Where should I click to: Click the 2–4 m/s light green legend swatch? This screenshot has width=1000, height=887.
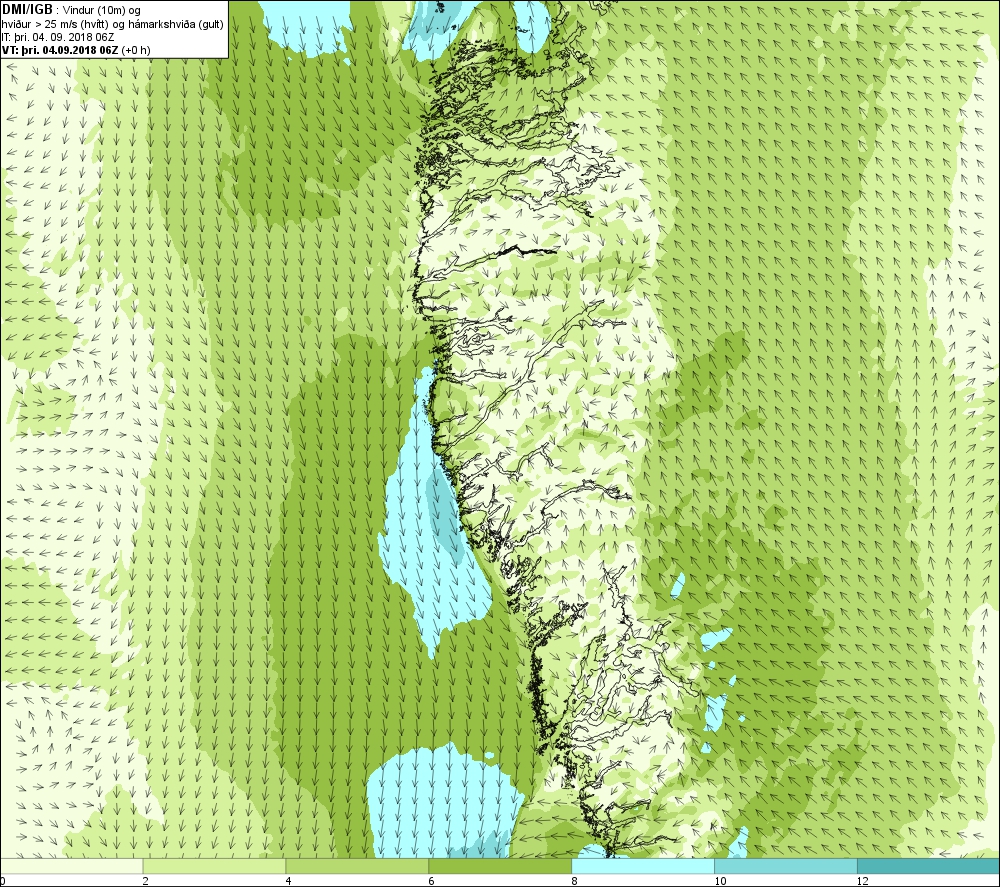point(214,866)
